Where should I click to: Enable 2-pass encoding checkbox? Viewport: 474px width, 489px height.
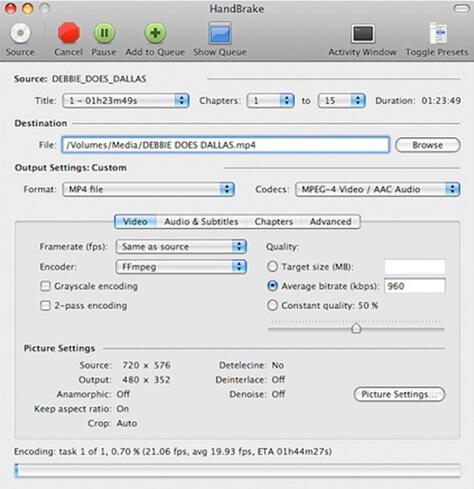[x=45, y=306]
